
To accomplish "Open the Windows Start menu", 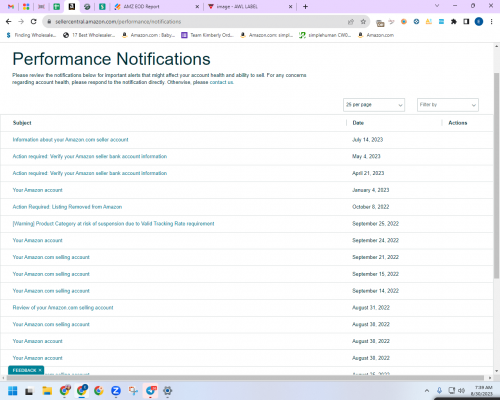I will (x=12, y=391).
